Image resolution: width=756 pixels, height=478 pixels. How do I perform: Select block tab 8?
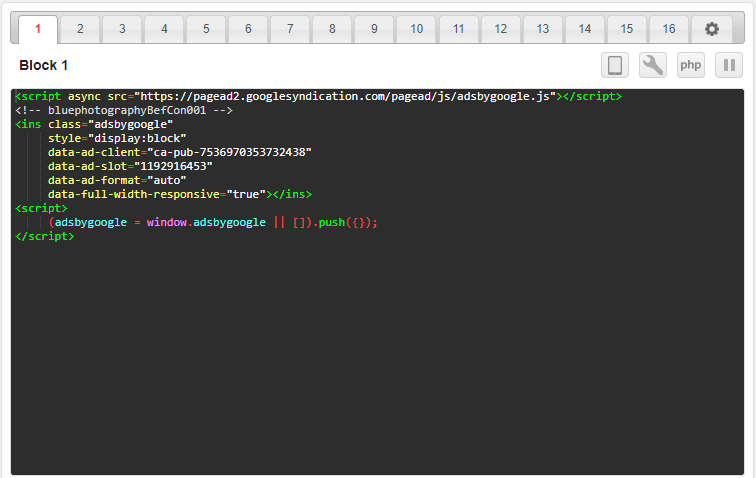point(332,29)
